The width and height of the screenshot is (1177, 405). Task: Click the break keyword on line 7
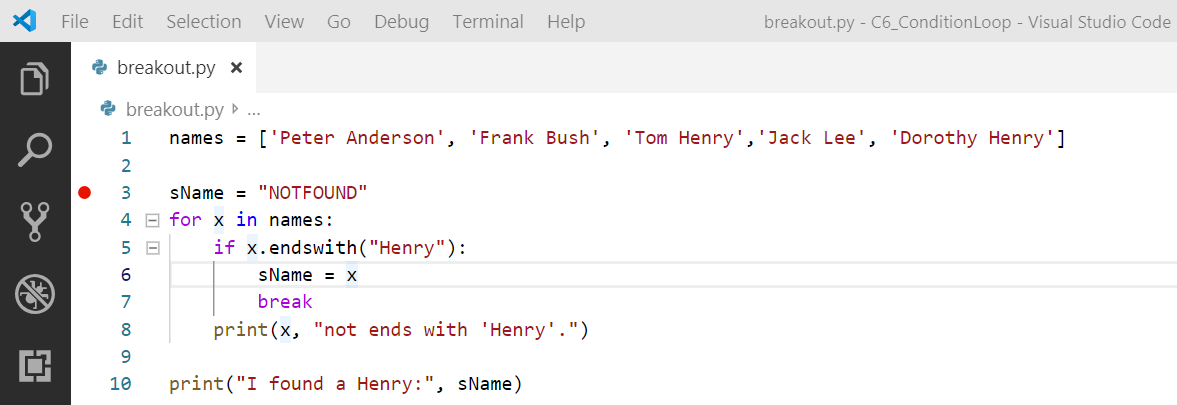click(x=285, y=302)
